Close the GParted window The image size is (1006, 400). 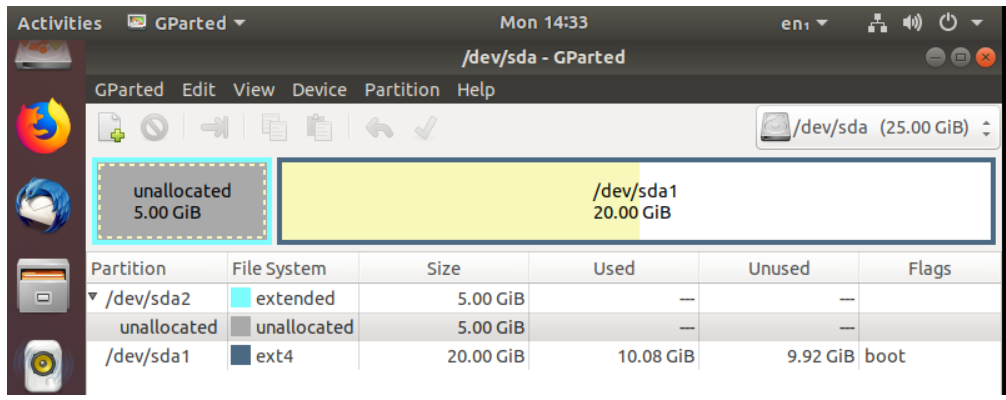click(985, 58)
